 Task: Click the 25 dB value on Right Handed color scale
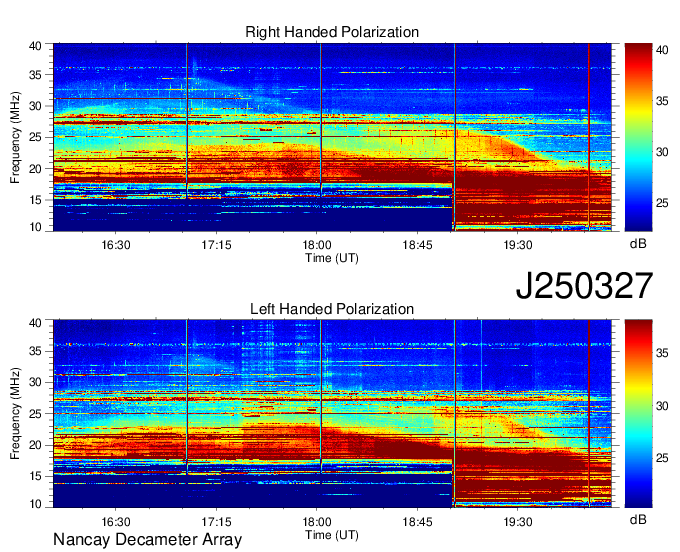tap(662, 203)
